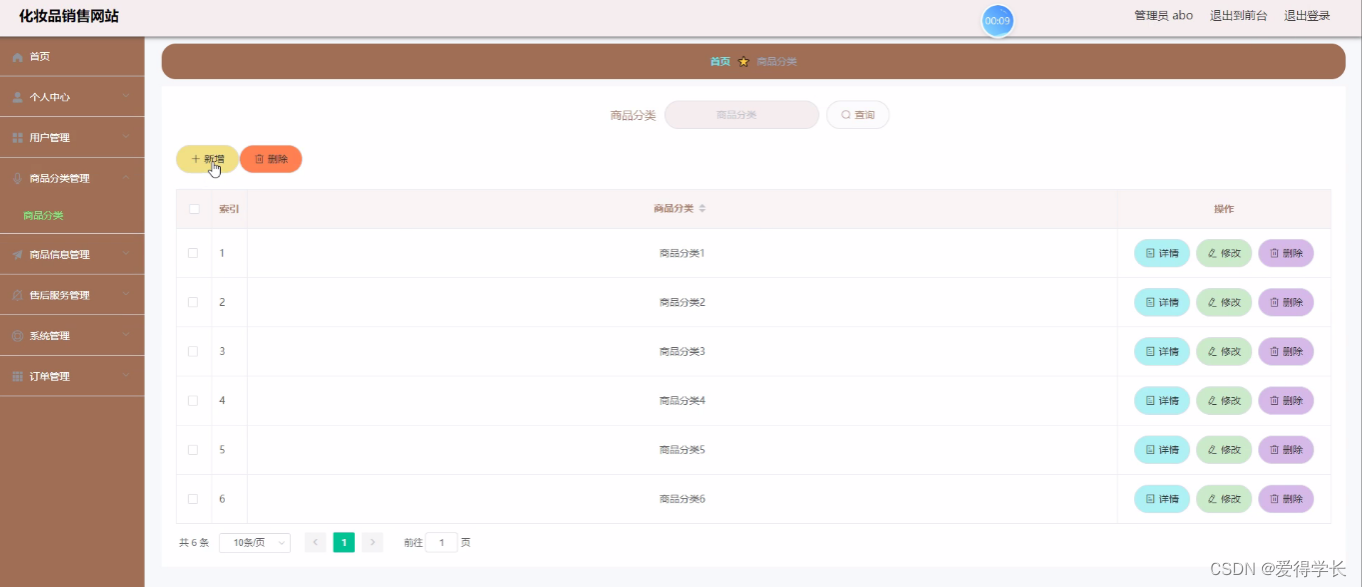
Task: Click the previous page arrow in pagination
Action: pyautogui.click(x=315, y=543)
